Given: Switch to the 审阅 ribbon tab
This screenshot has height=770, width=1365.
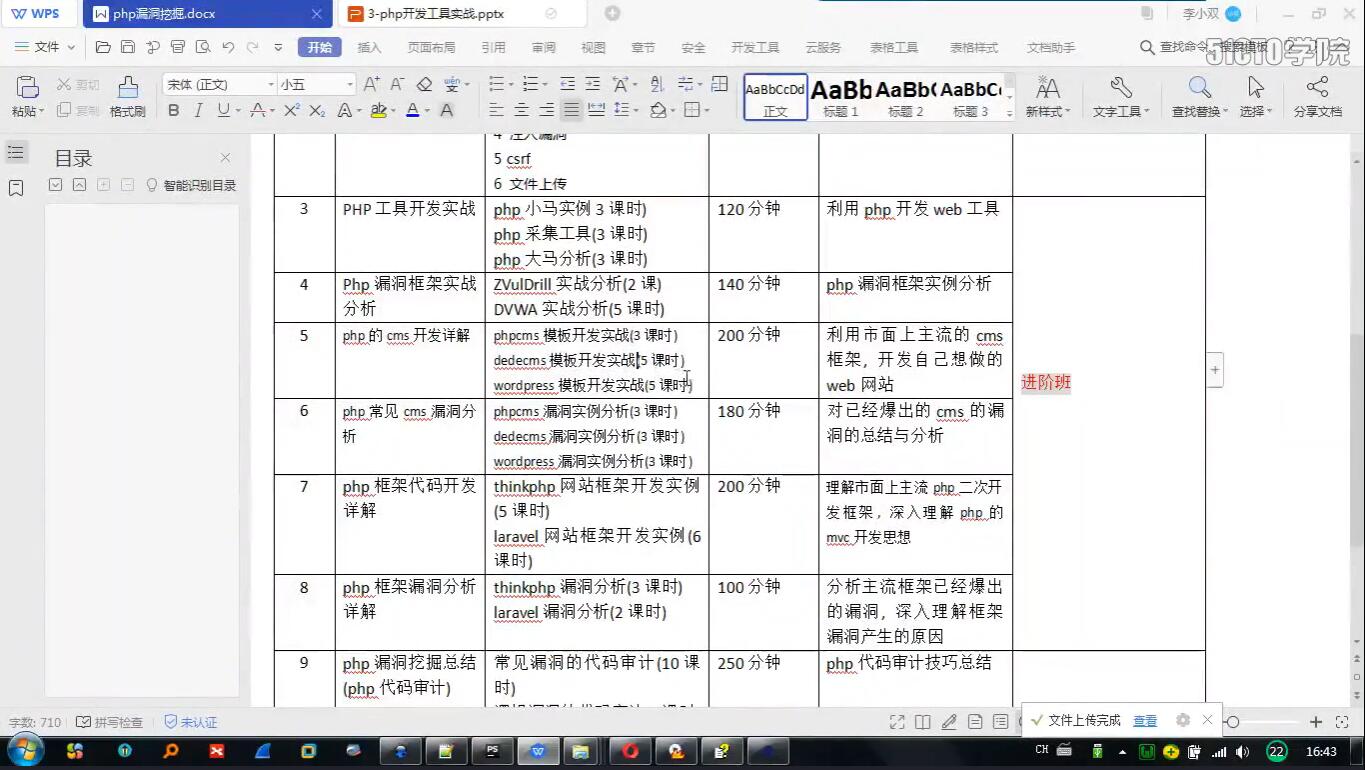Looking at the screenshot, I should (543, 47).
